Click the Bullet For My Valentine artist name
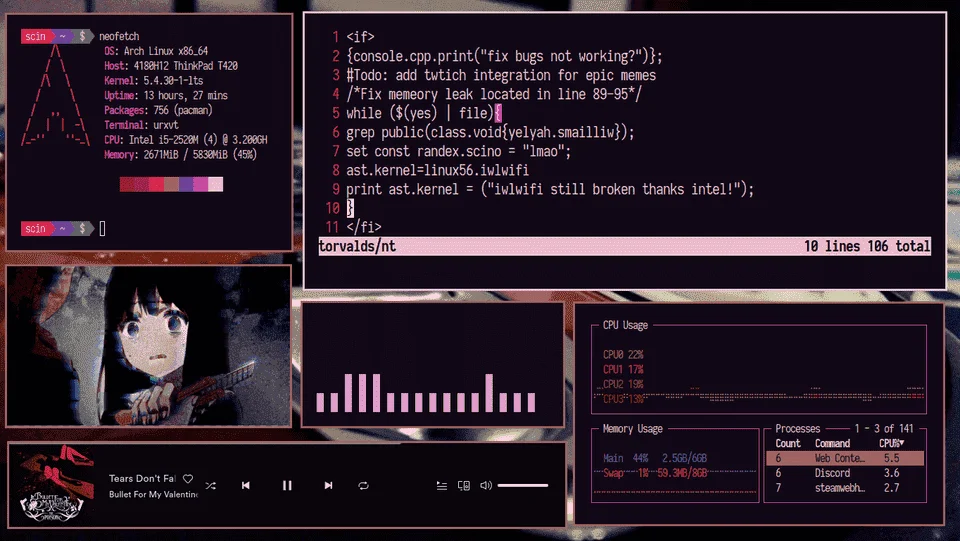 tap(153, 494)
